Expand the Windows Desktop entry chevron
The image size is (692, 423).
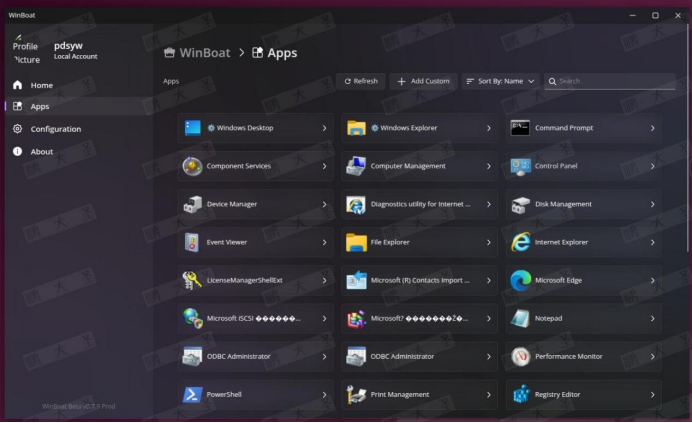pyautogui.click(x=324, y=128)
